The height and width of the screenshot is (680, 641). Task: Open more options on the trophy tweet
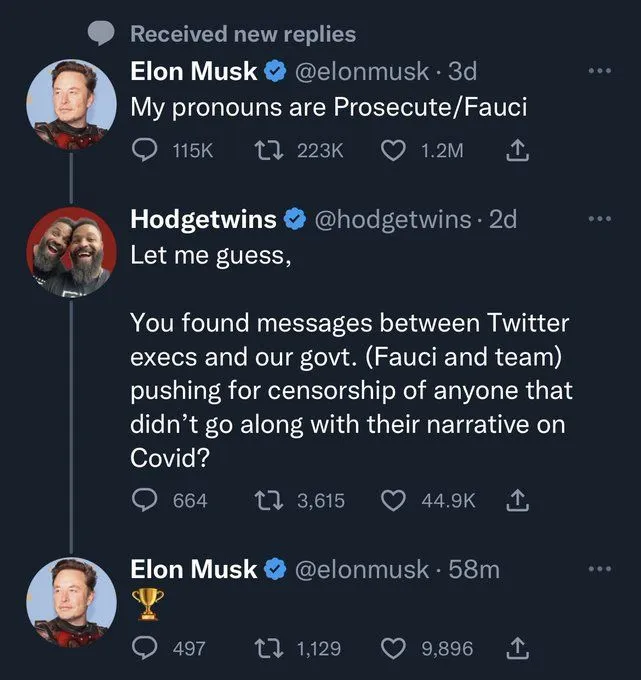598,570
